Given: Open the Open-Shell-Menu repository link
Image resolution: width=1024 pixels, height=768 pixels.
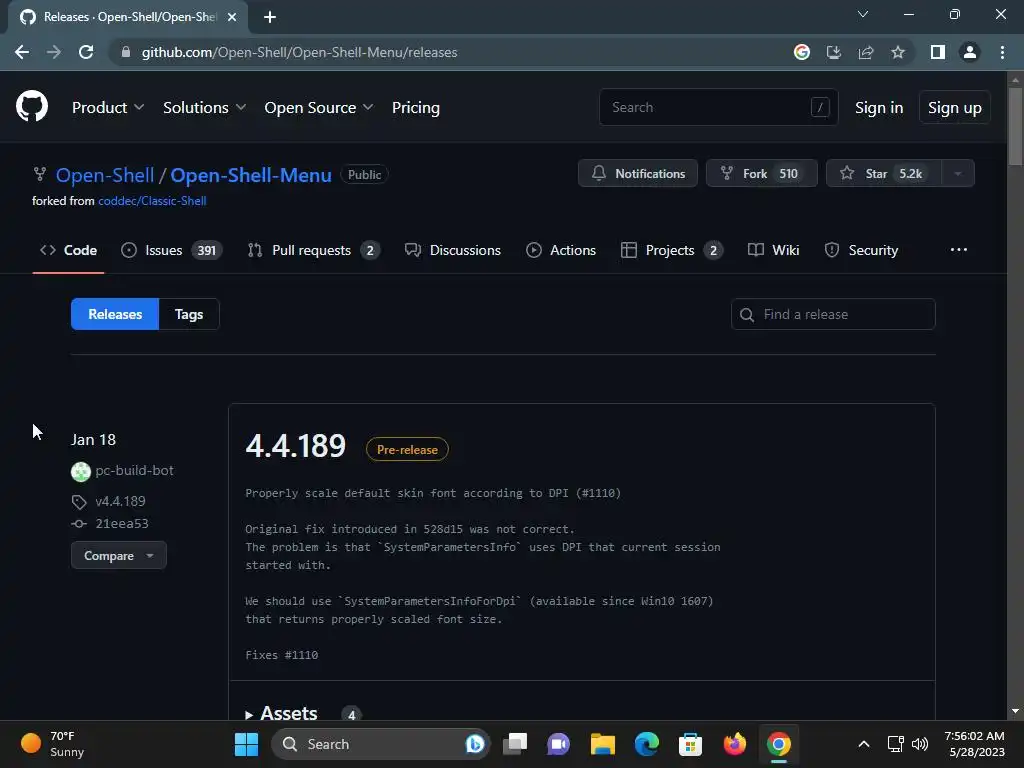Looking at the screenshot, I should tap(251, 175).
